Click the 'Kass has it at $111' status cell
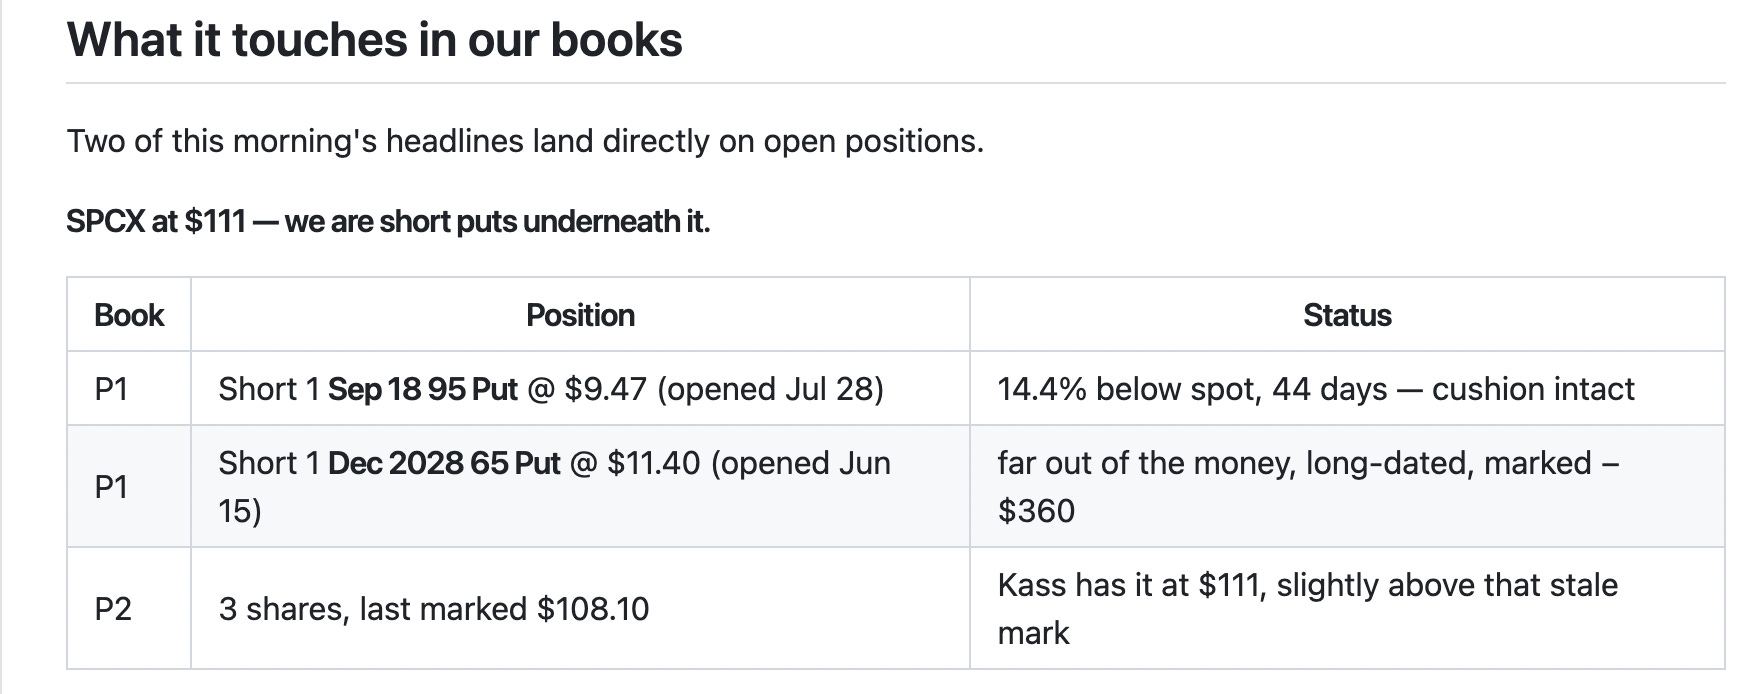Screen dimensions: 1742x694 pyautogui.click(x=1347, y=609)
